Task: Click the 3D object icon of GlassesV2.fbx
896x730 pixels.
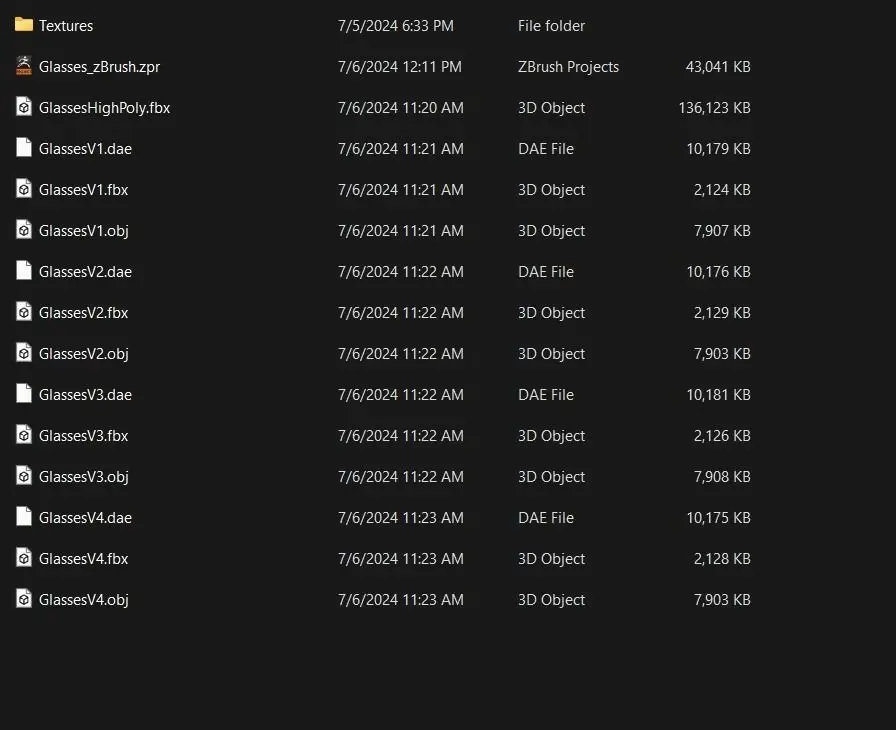Action: 24,312
